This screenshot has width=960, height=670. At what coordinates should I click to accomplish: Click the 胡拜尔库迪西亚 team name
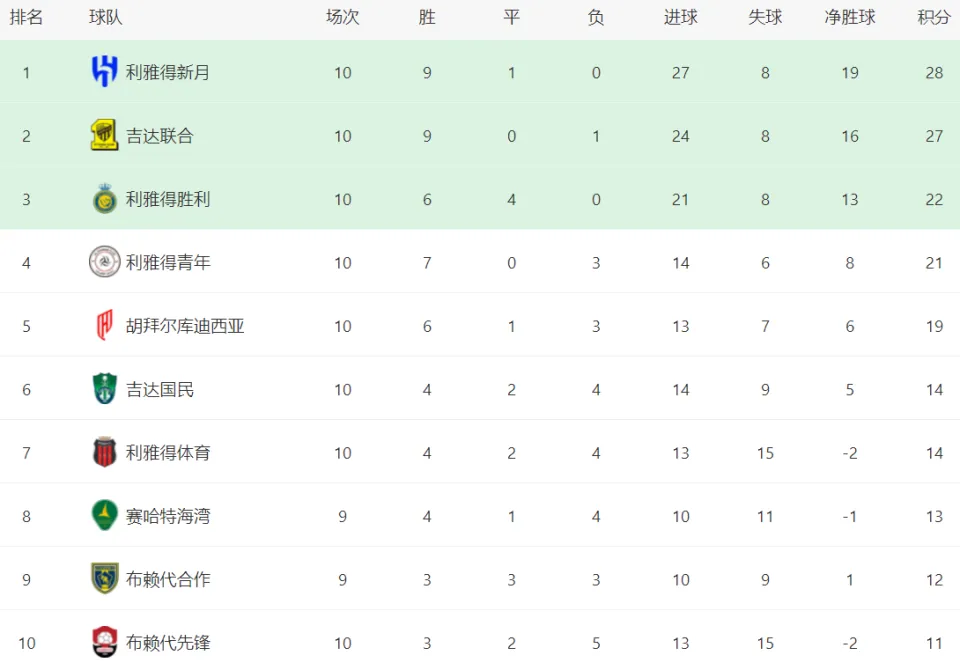(x=185, y=326)
